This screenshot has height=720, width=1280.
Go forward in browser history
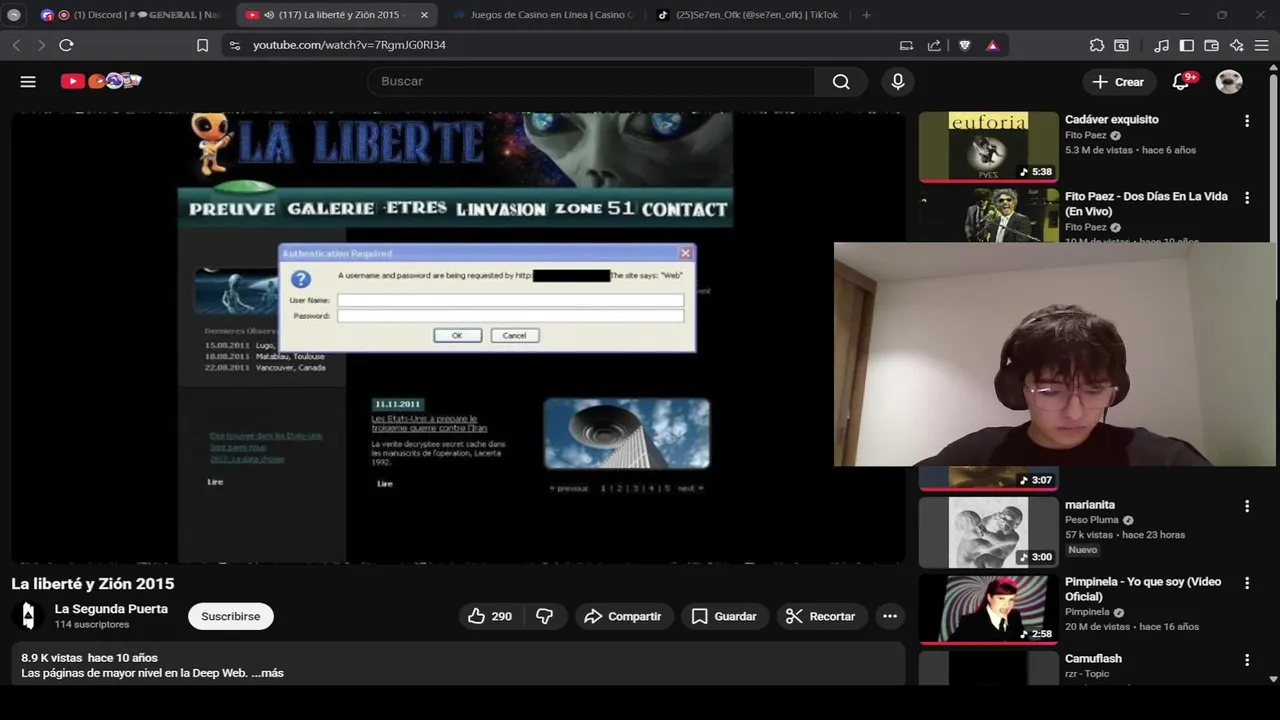(41, 45)
